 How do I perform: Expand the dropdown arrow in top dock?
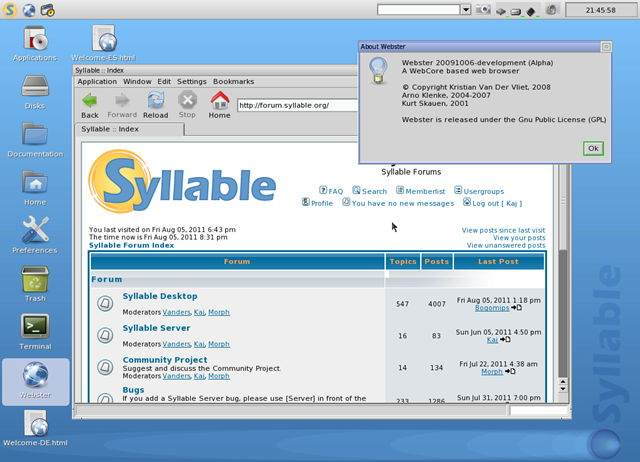466,10
